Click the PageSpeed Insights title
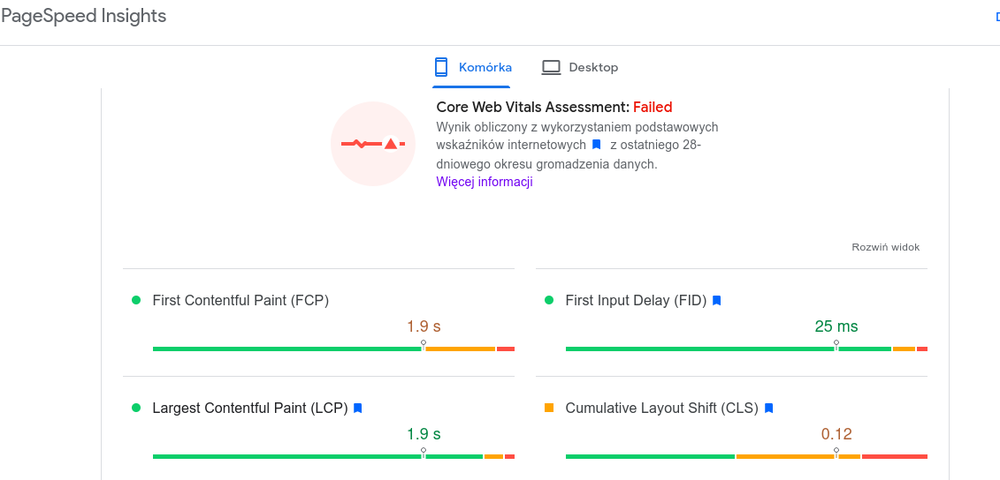1000x480 pixels. (84, 16)
